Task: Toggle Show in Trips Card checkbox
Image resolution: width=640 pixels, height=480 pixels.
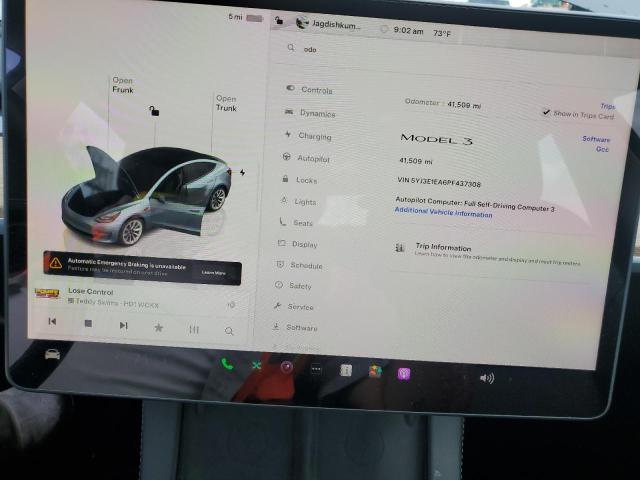Action: point(546,112)
